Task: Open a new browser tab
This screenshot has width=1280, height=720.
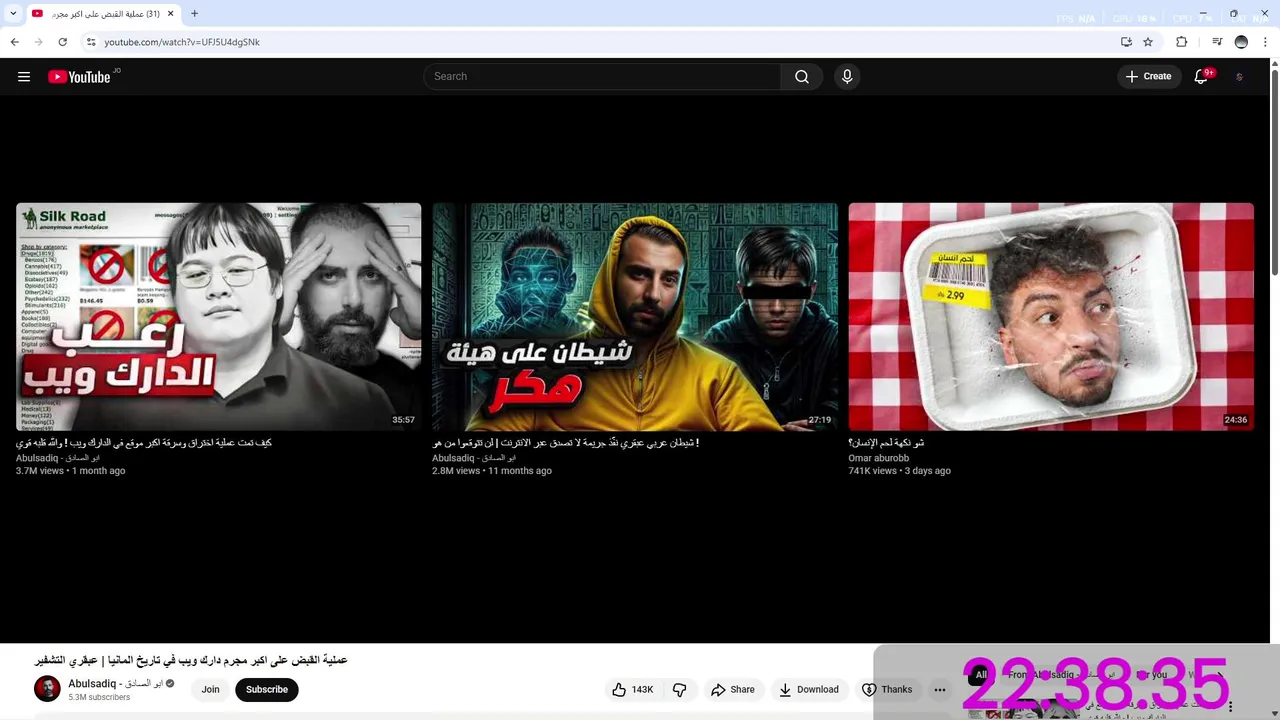Action: [194, 14]
